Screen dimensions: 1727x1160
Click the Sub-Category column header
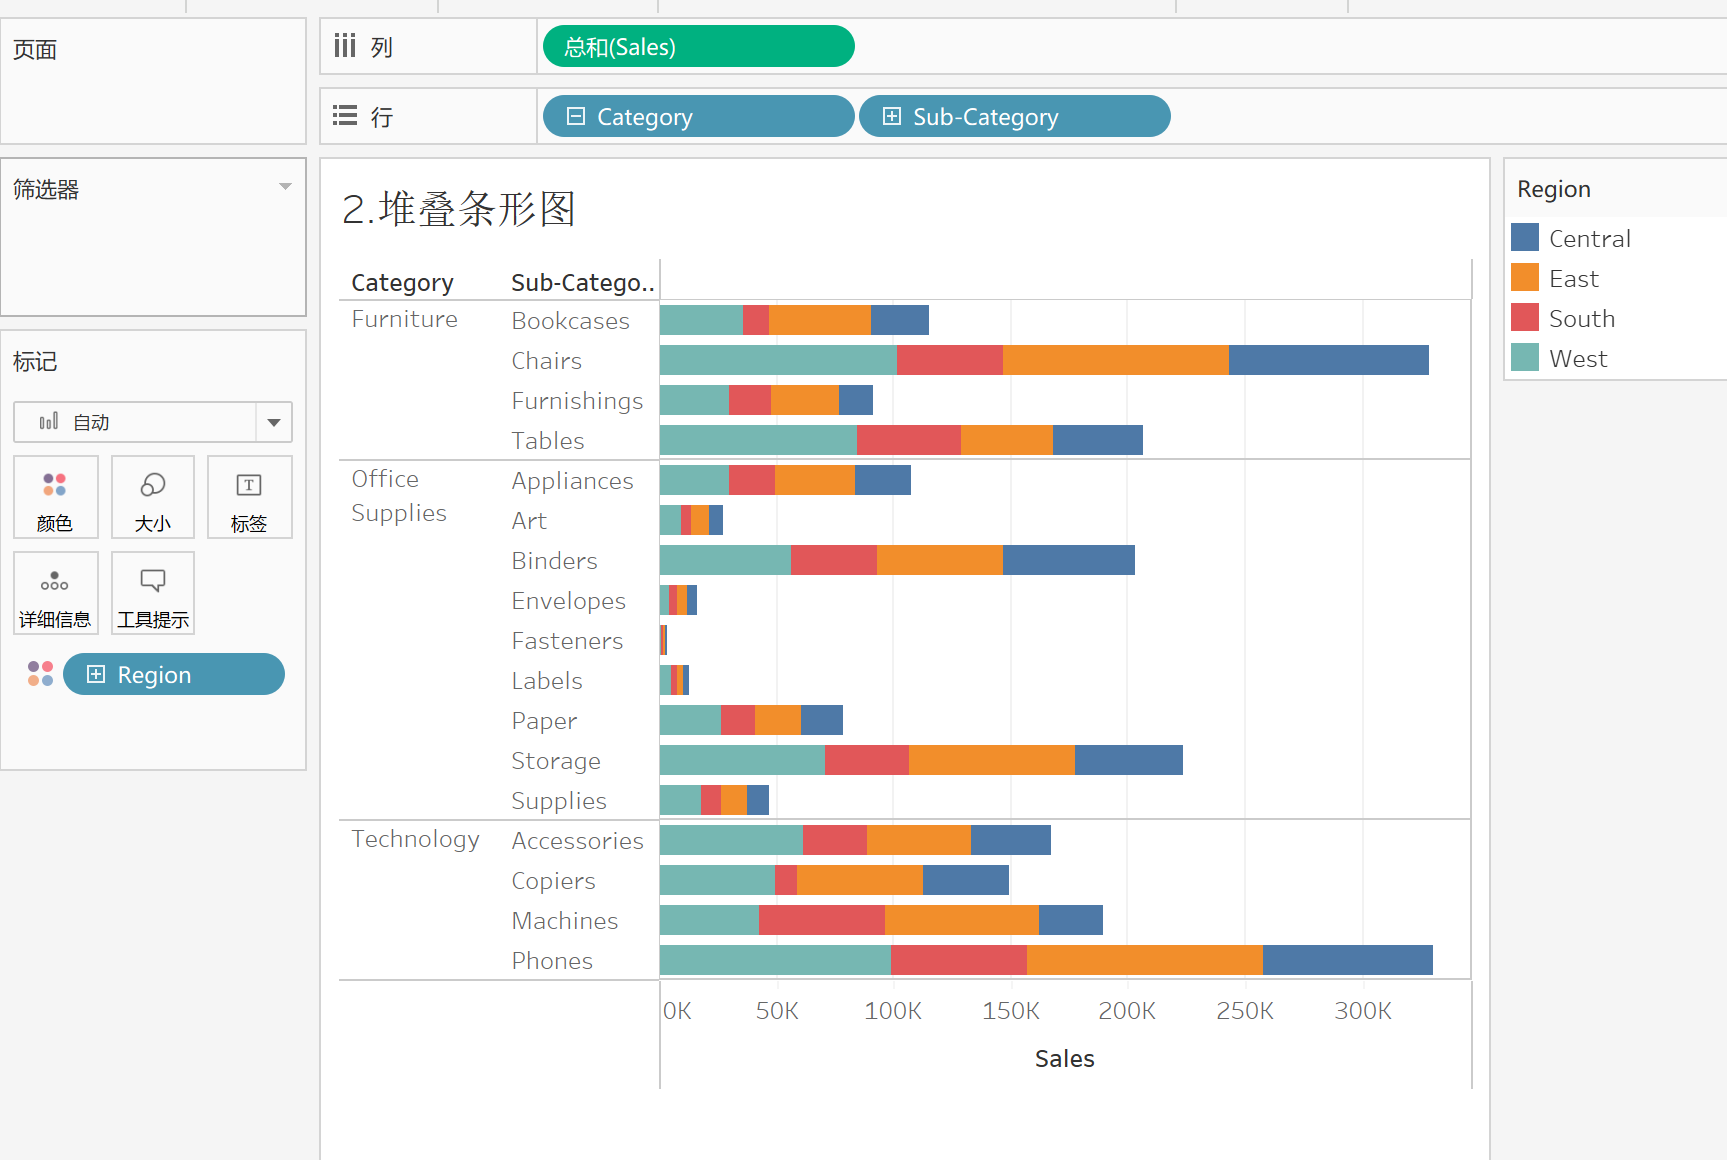[582, 283]
